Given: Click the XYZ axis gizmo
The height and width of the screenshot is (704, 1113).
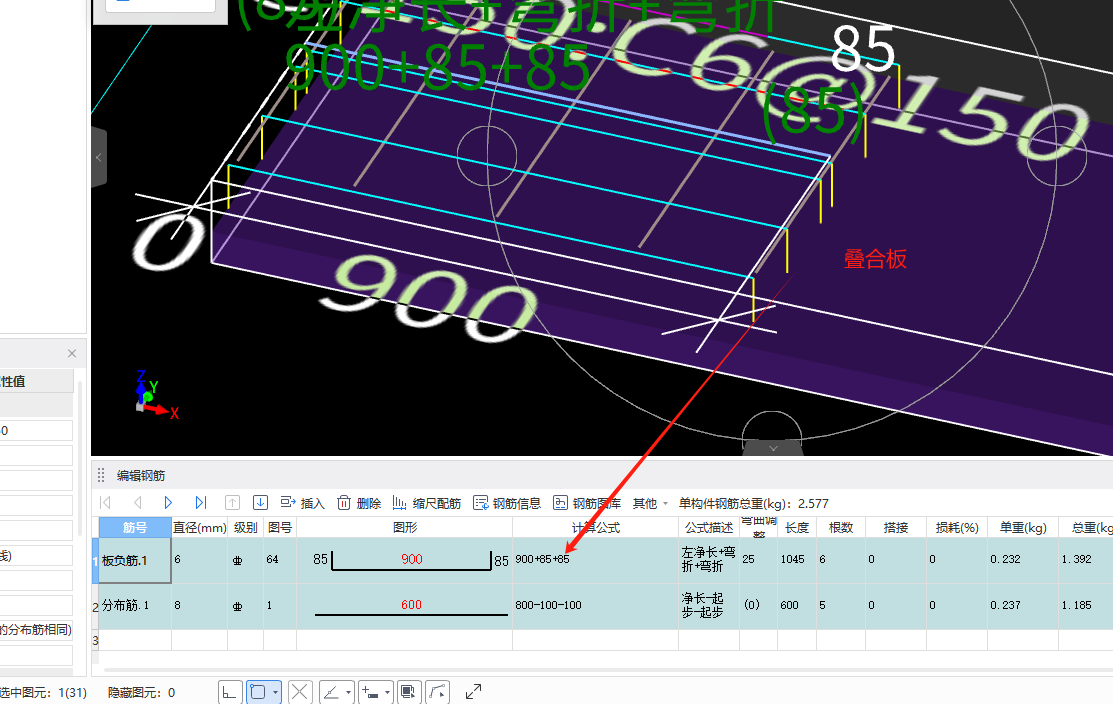Looking at the screenshot, I should pos(155,394).
